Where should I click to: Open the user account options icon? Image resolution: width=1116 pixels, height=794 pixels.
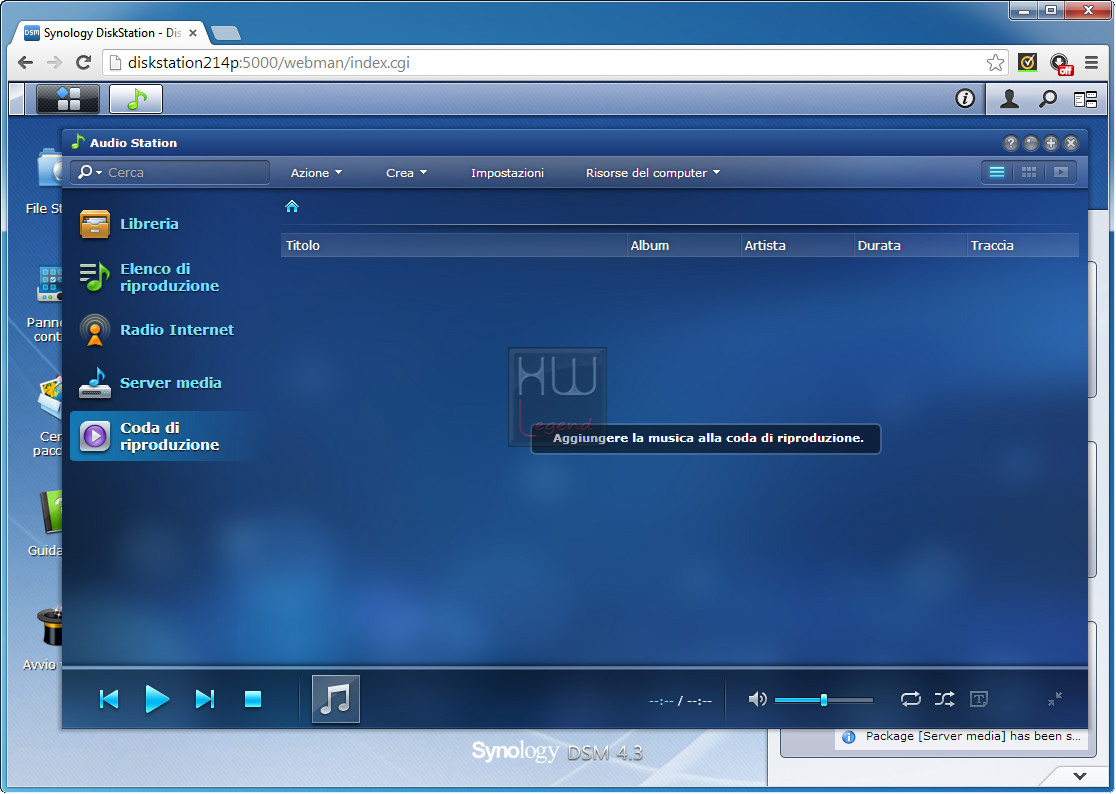coord(1009,99)
